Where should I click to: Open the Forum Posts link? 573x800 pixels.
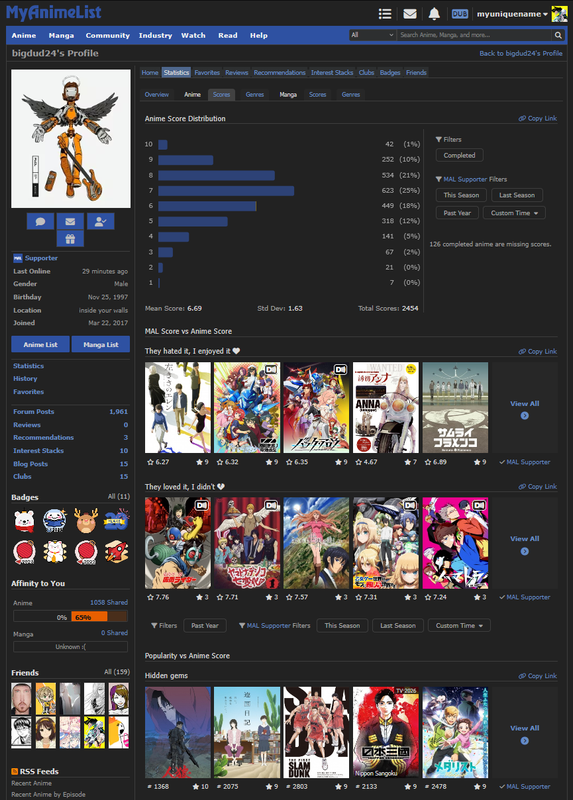34,411
